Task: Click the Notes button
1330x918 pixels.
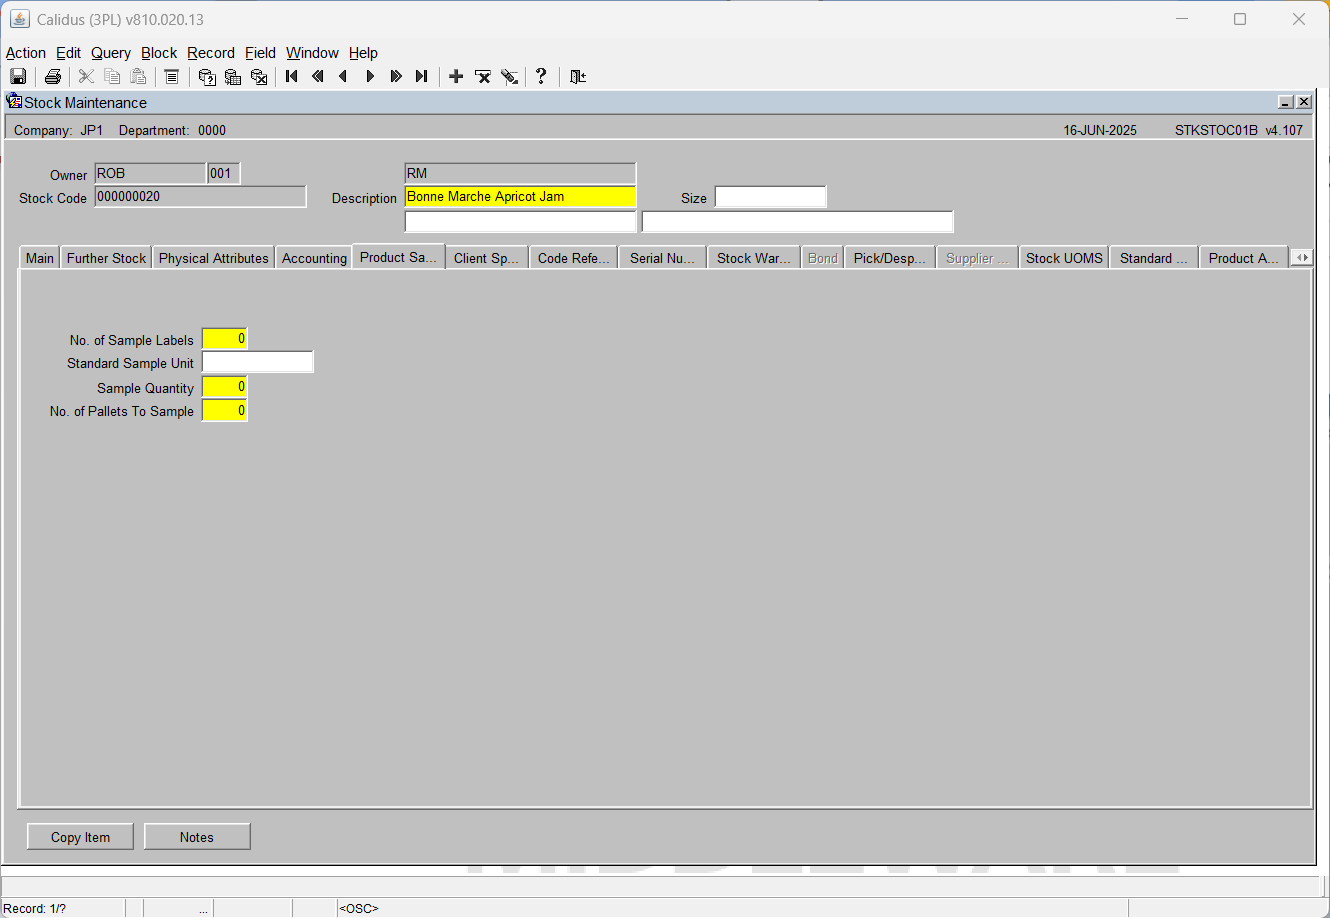Action: (197, 837)
